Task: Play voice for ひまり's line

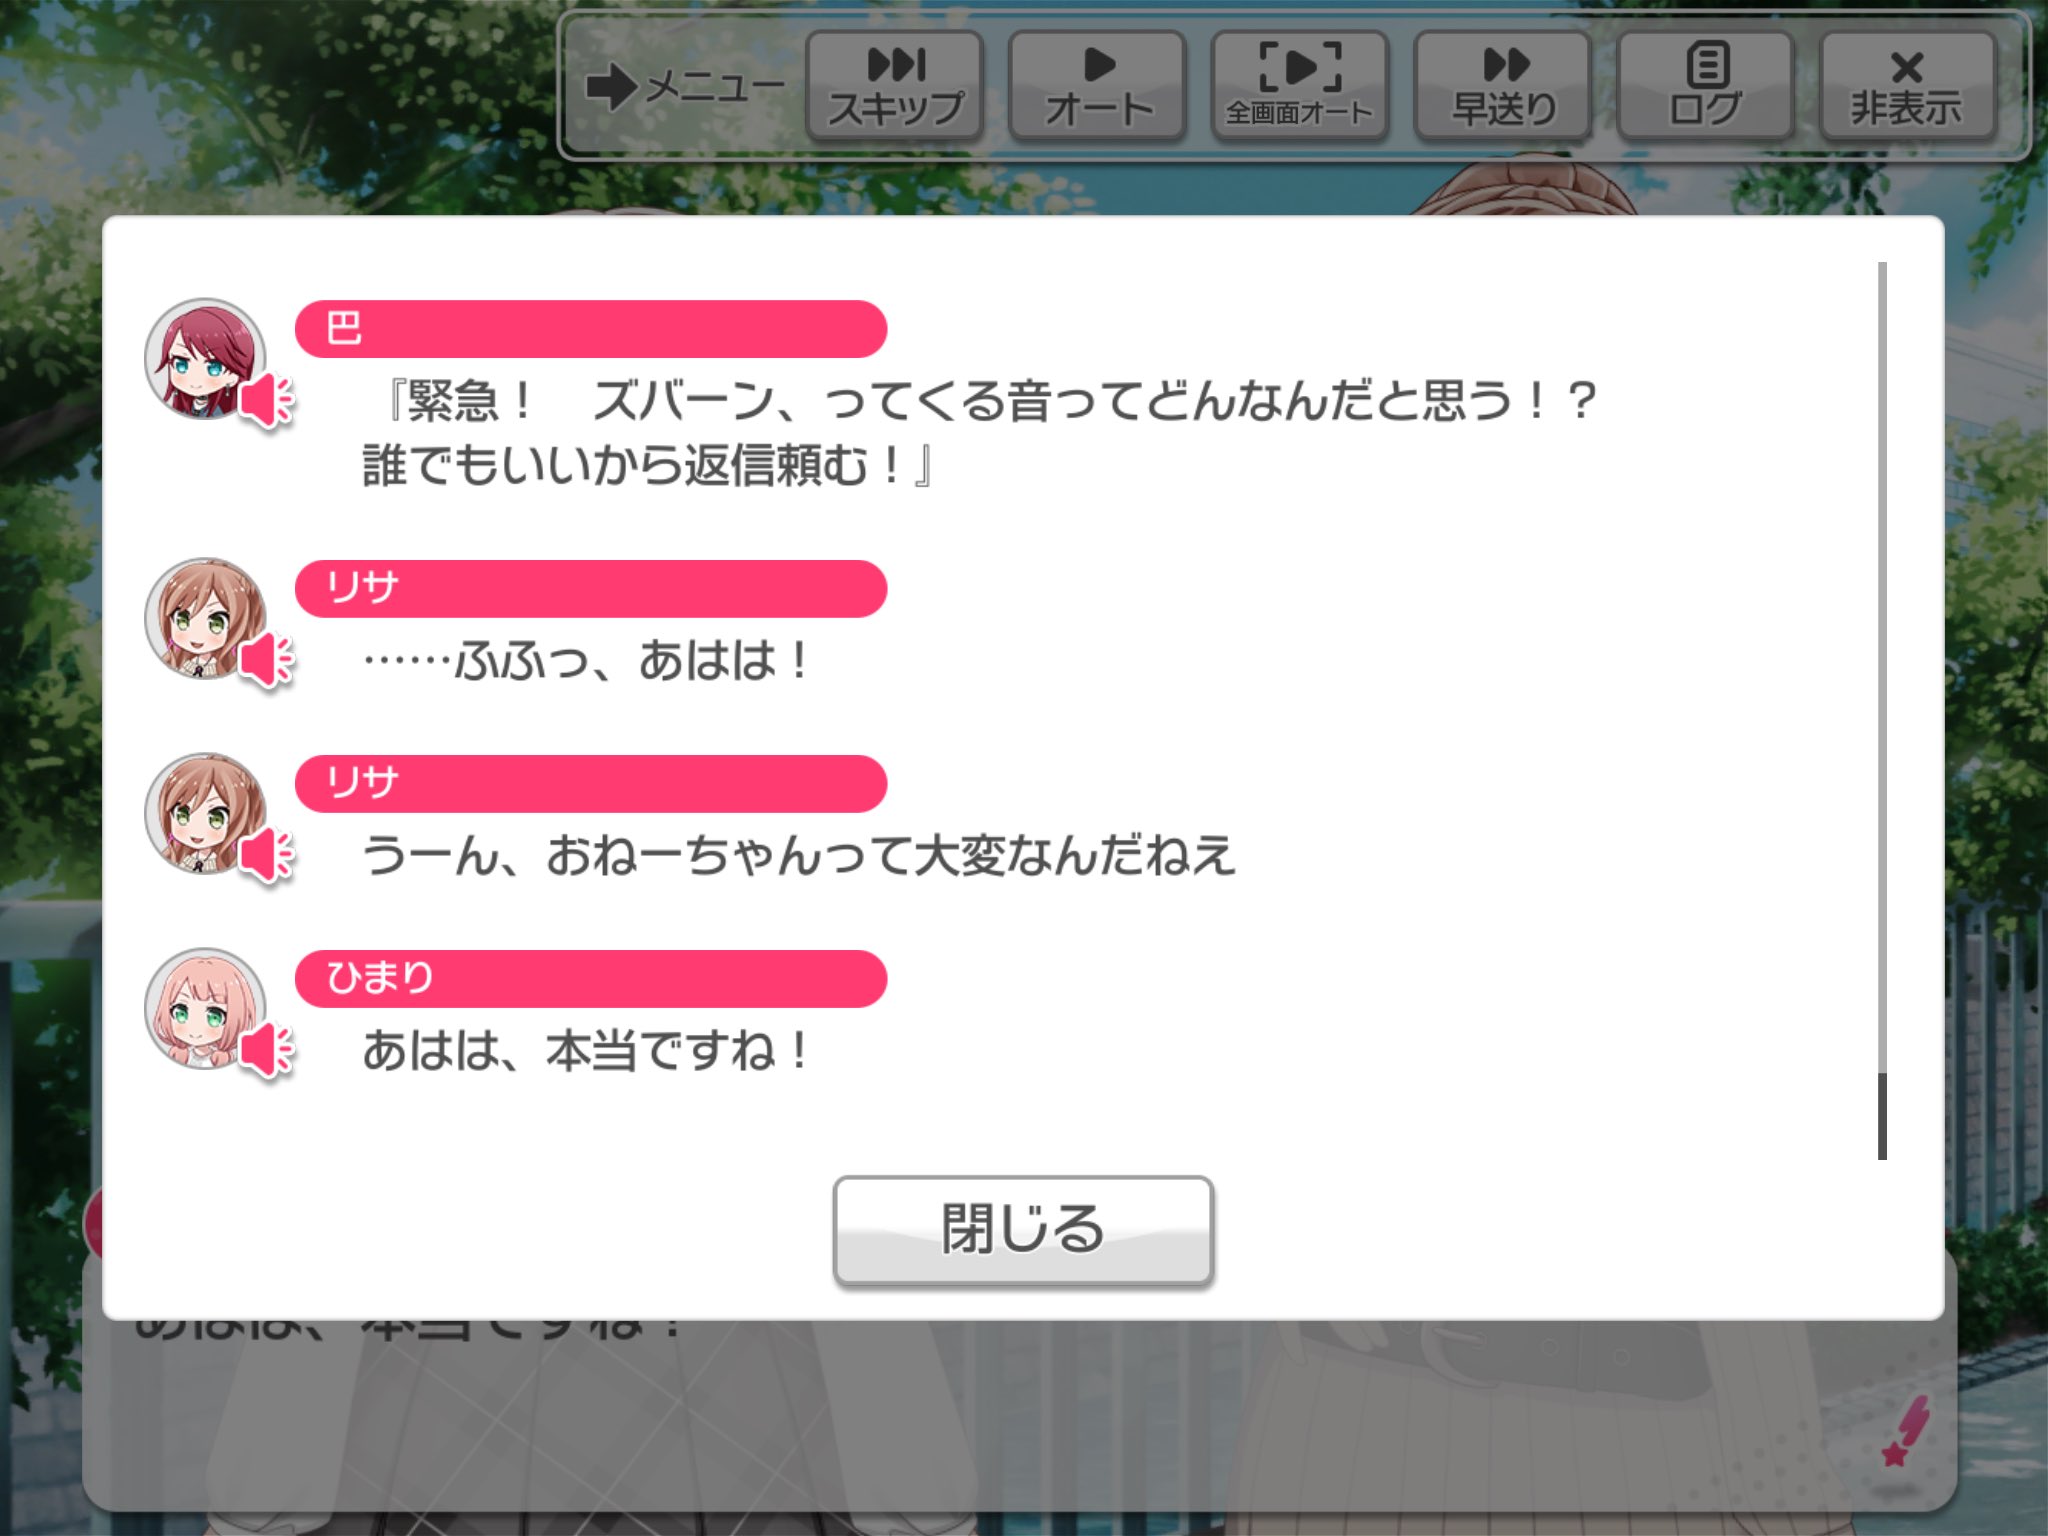Action: (x=267, y=1051)
